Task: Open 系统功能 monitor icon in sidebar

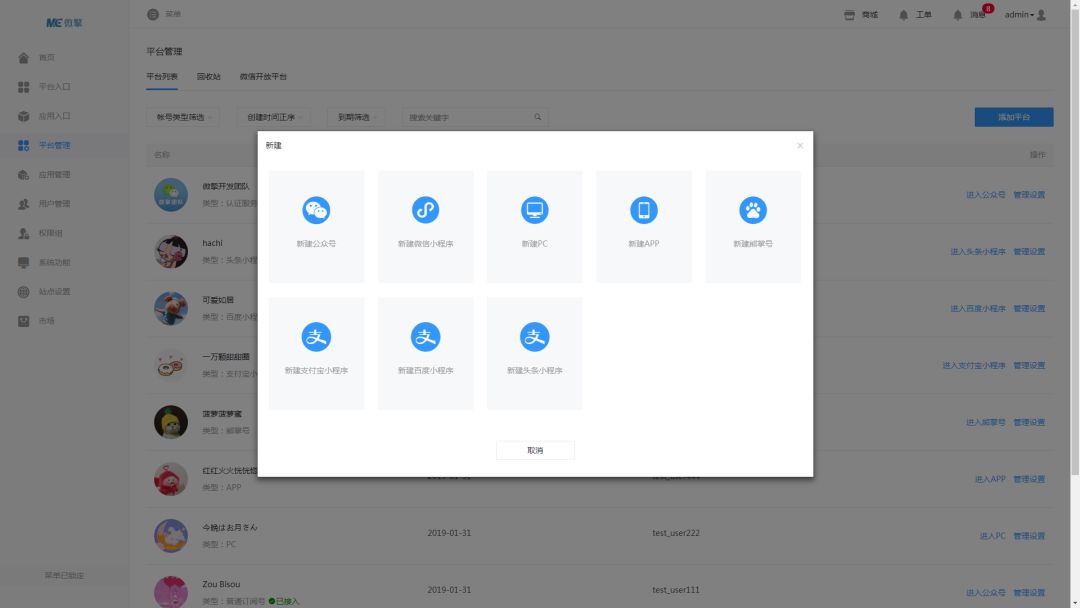Action: coord(23,262)
